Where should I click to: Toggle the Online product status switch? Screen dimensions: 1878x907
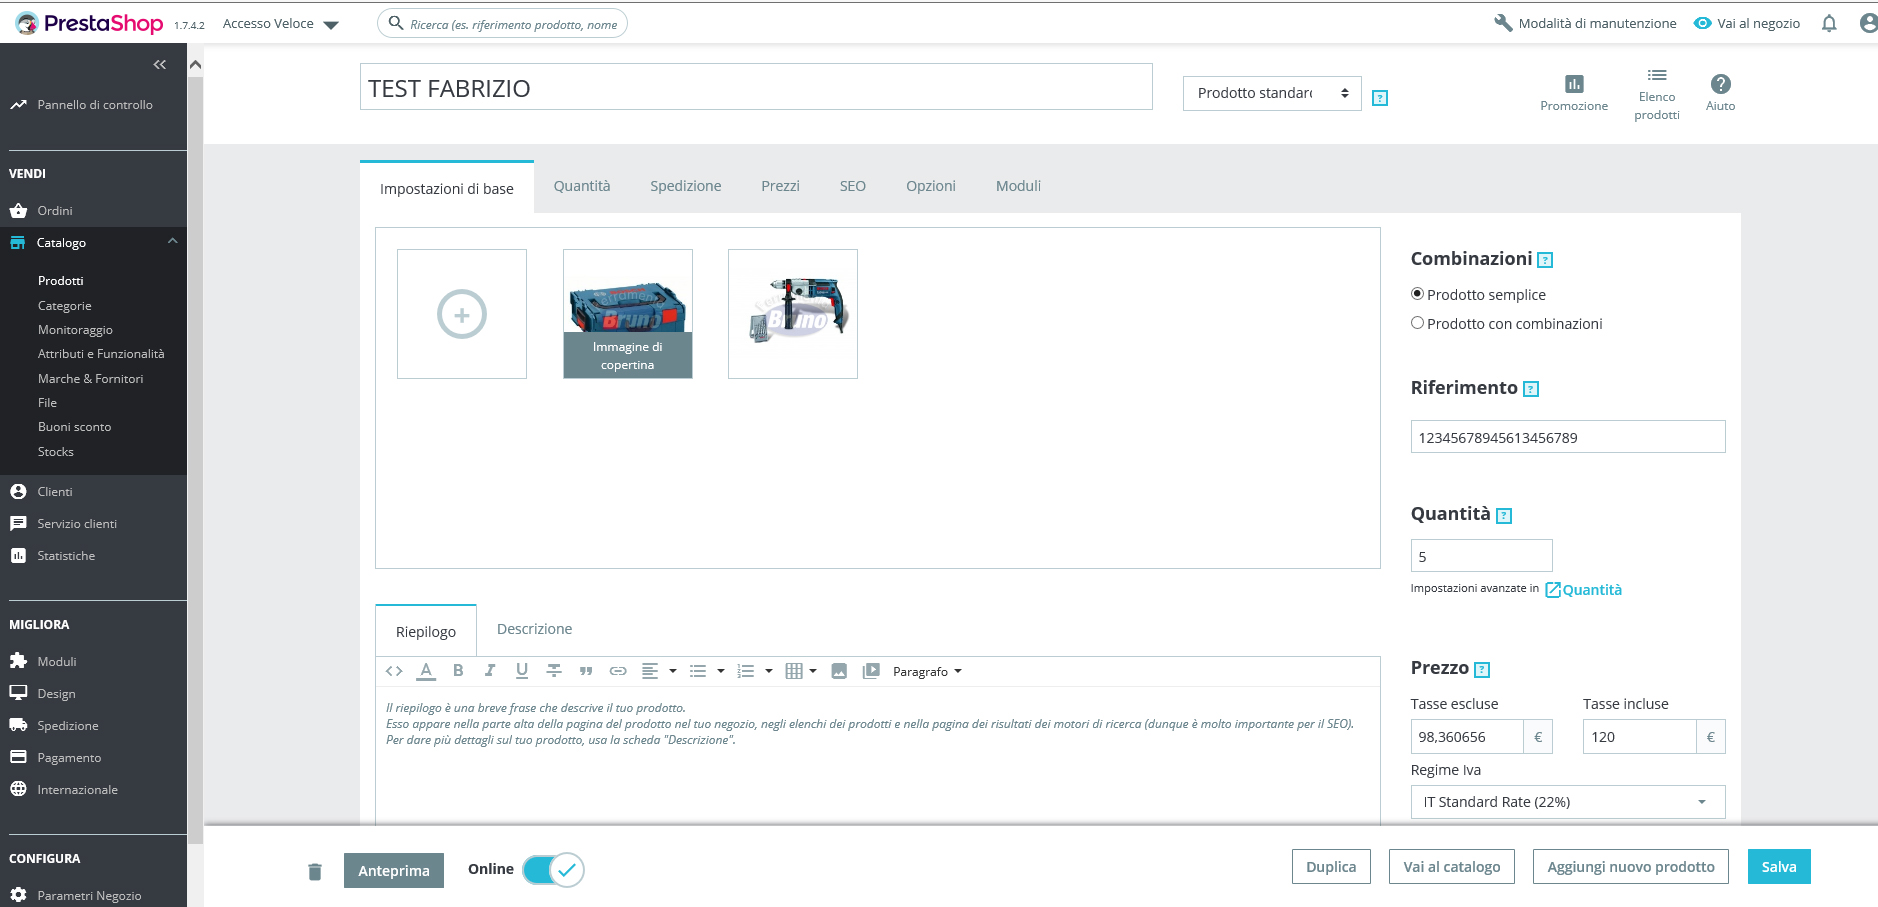tap(553, 870)
